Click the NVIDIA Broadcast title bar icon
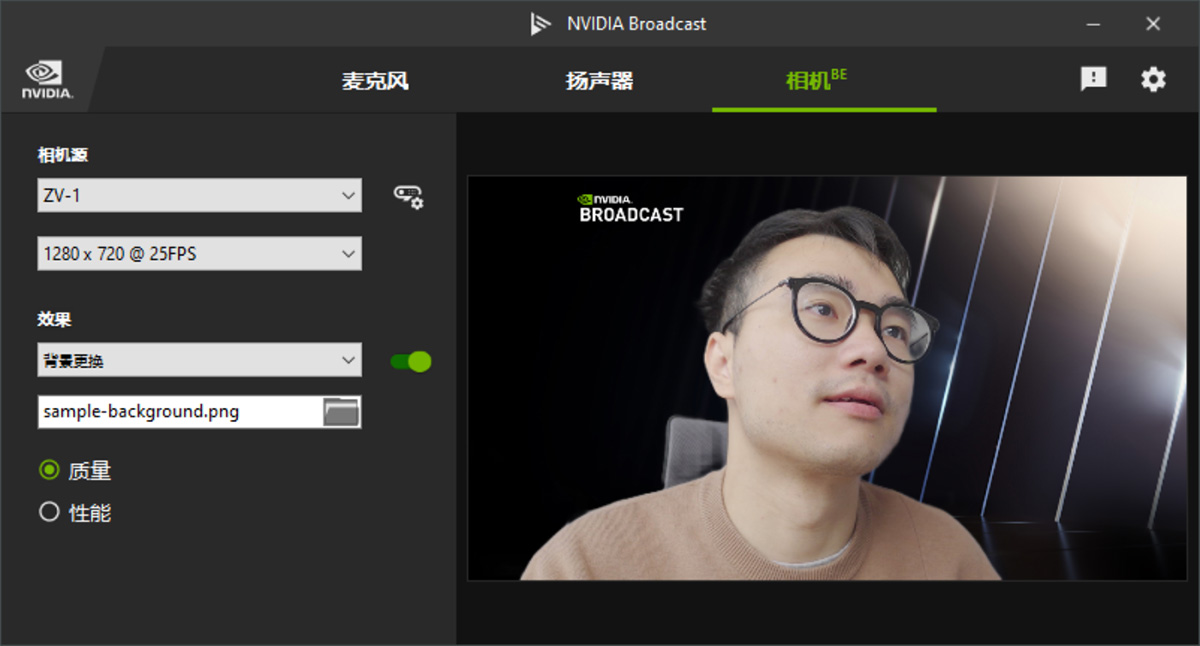The image size is (1200, 646). (541, 23)
